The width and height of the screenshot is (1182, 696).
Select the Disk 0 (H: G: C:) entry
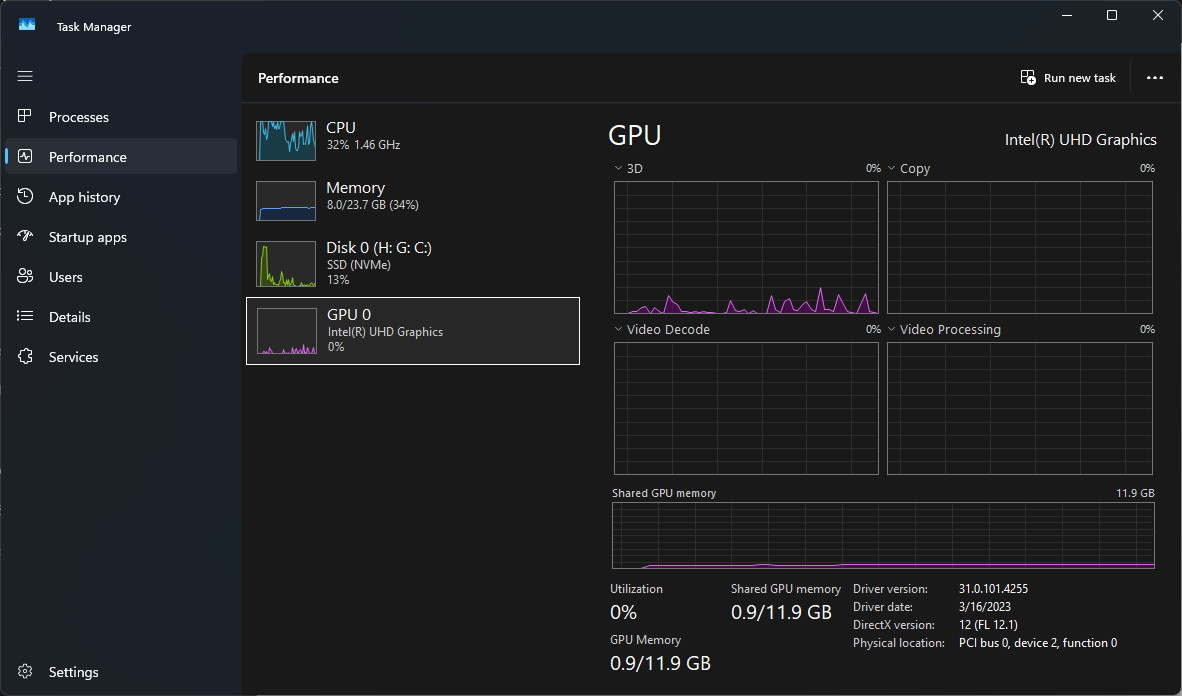(413, 263)
